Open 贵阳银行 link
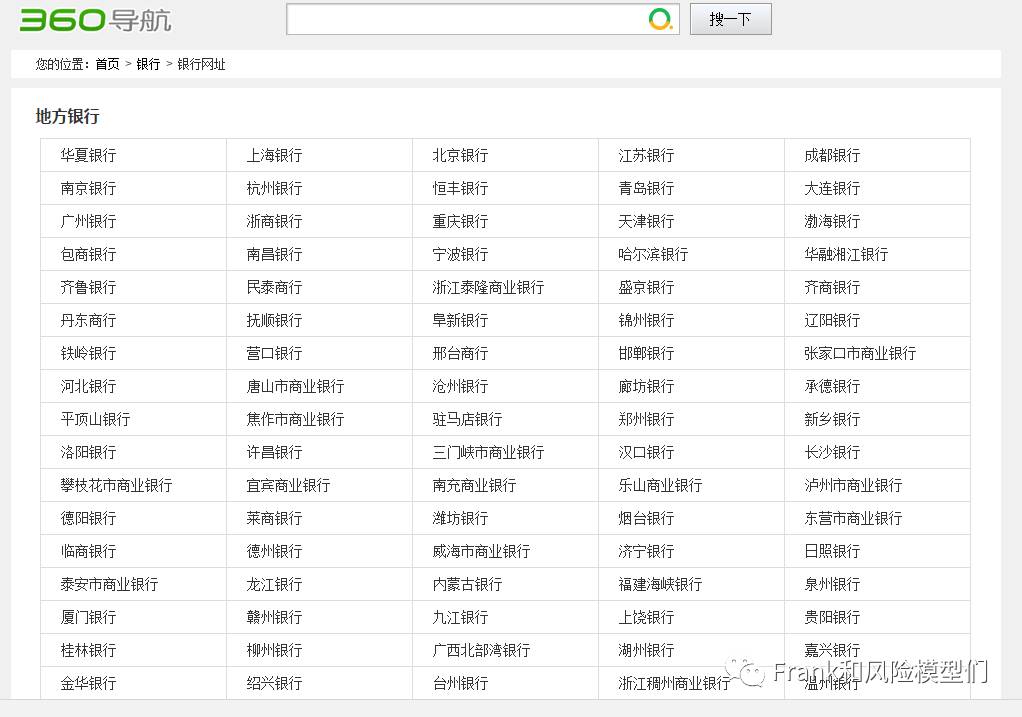Image resolution: width=1022 pixels, height=717 pixels. (832, 617)
